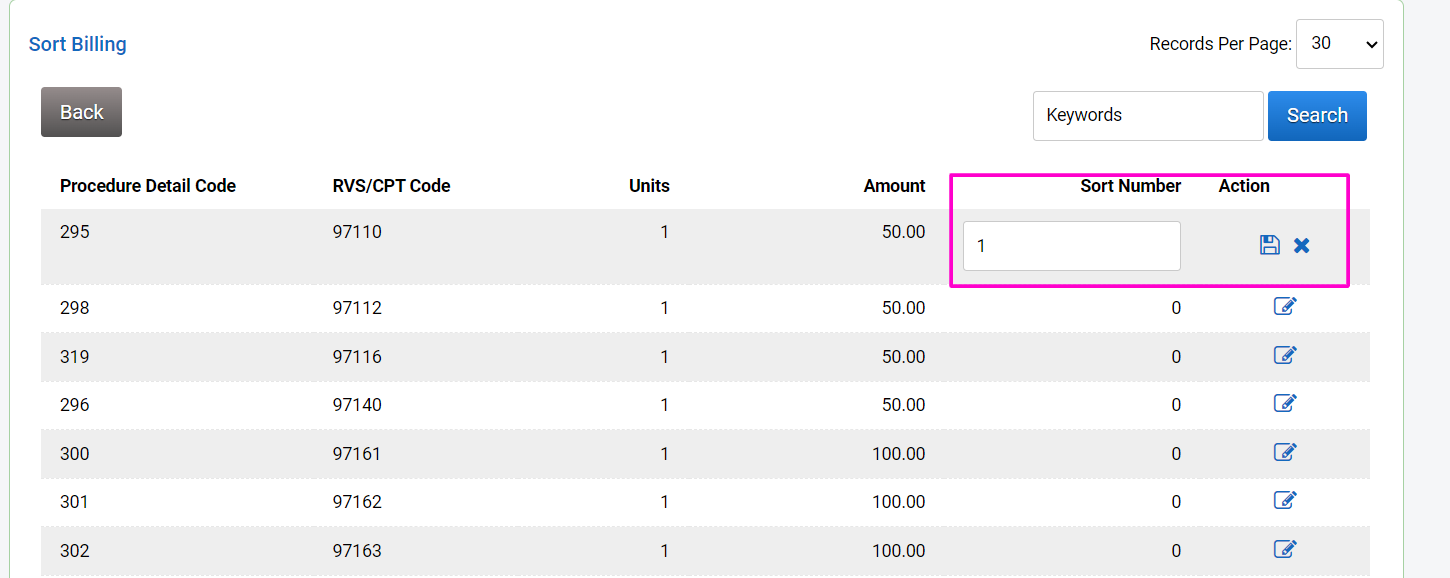Click the Sort Billing page title
Screen dimensions: 1450x578
(x=78, y=44)
